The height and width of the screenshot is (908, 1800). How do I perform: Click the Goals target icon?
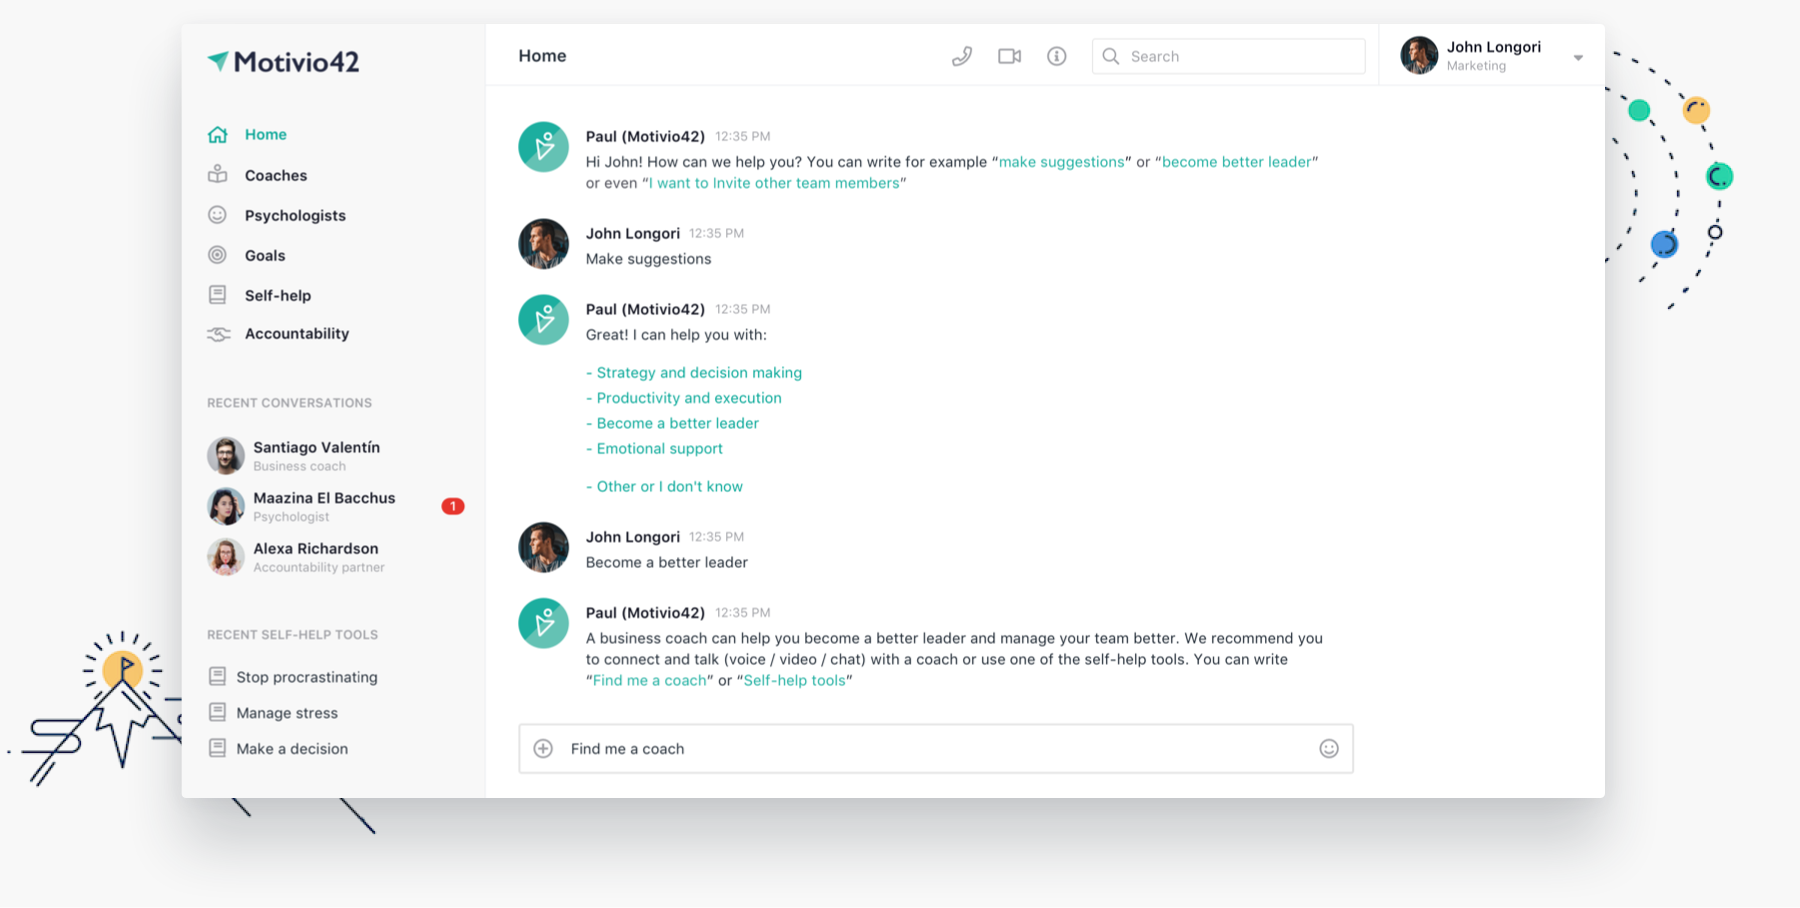(218, 254)
